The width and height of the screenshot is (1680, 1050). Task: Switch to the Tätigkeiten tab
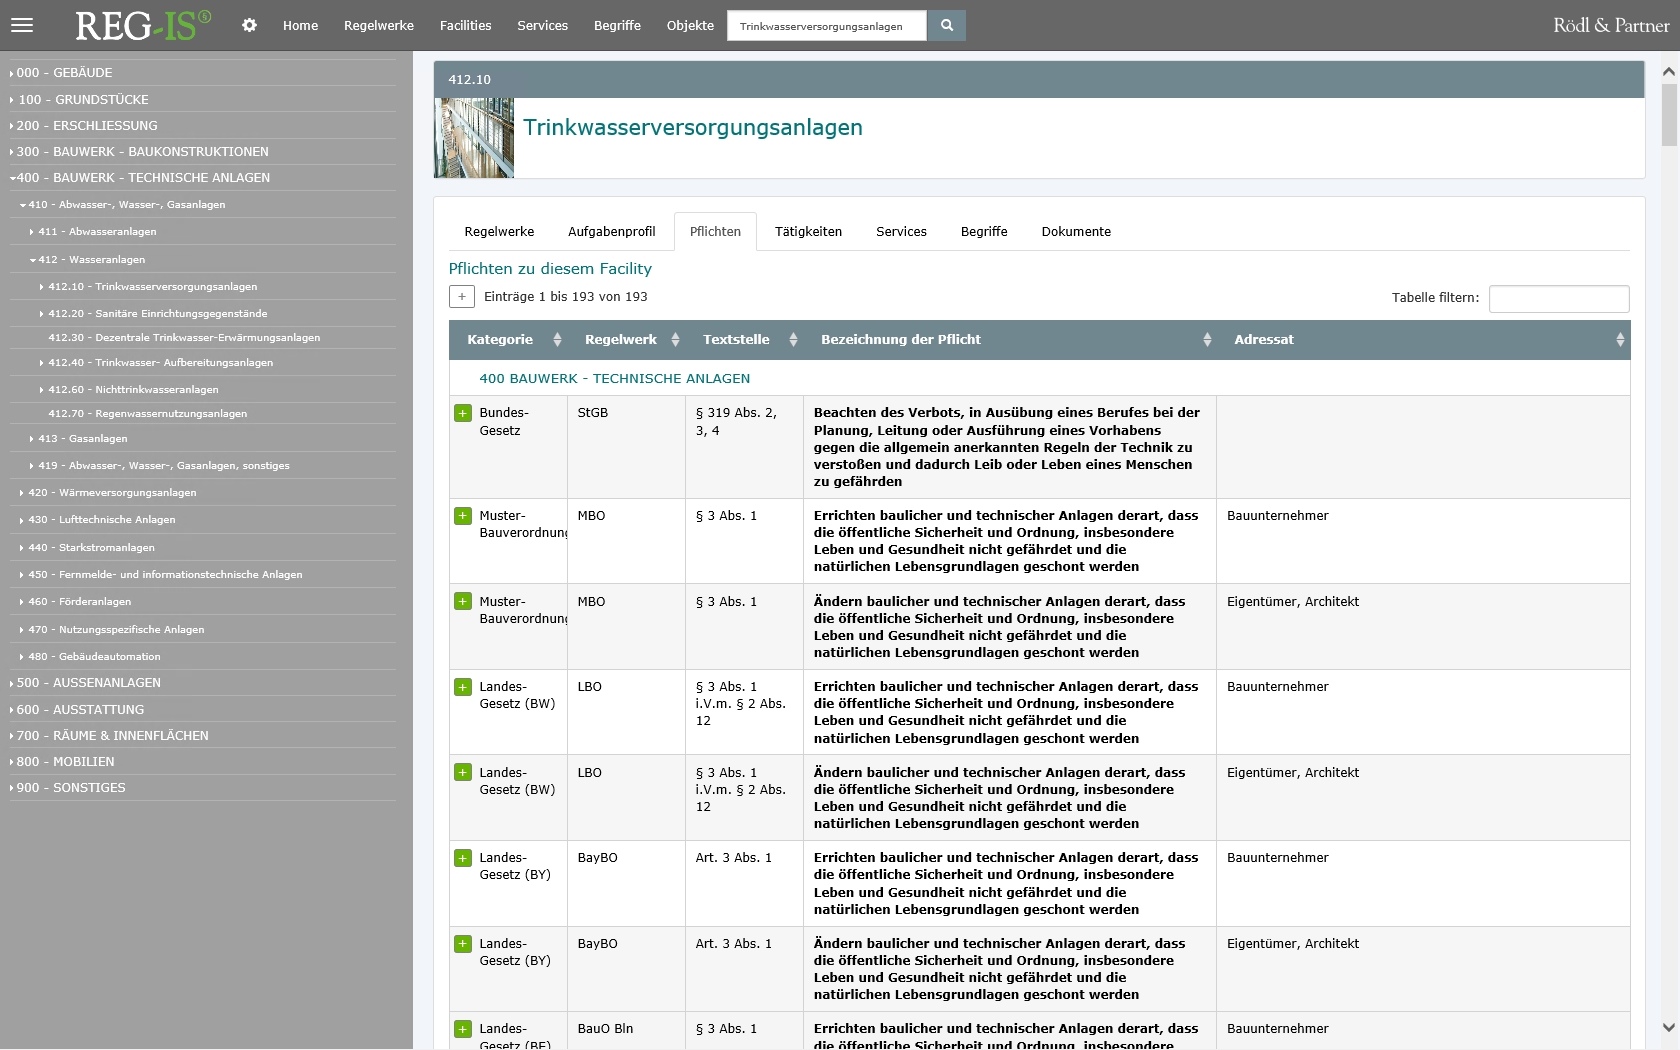[808, 232]
